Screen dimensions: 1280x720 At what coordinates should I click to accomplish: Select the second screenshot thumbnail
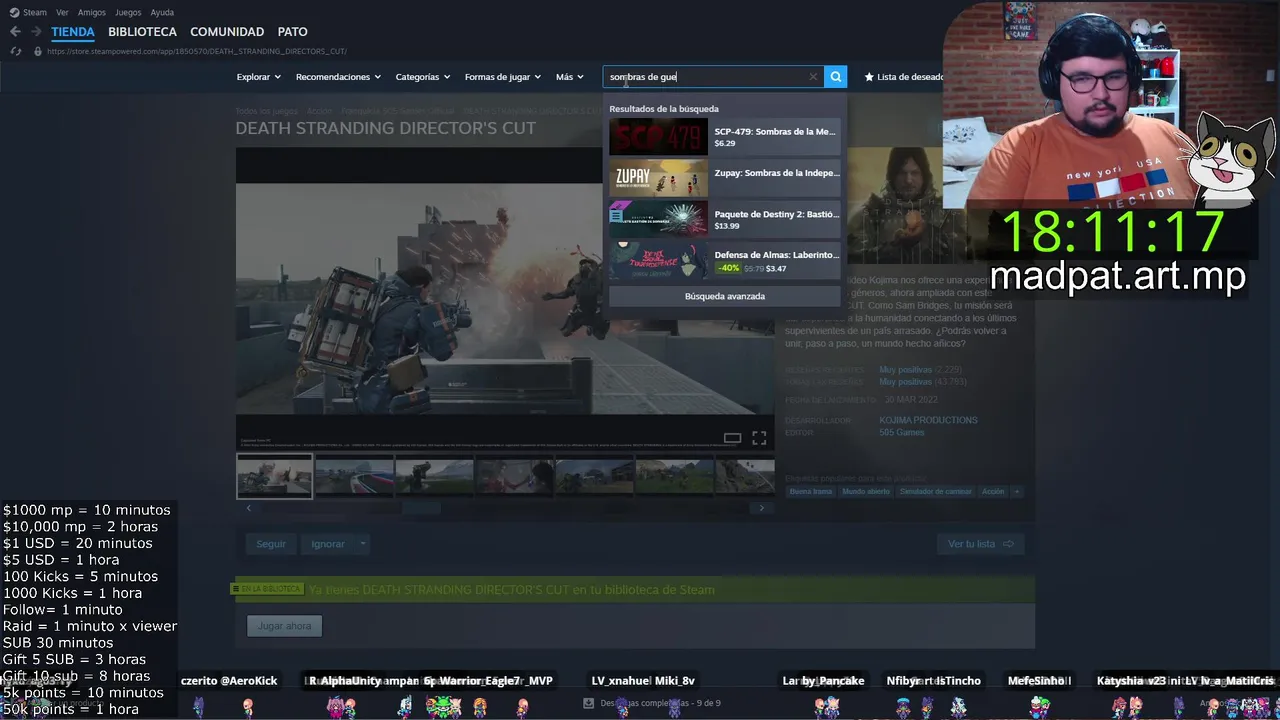coord(354,476)
